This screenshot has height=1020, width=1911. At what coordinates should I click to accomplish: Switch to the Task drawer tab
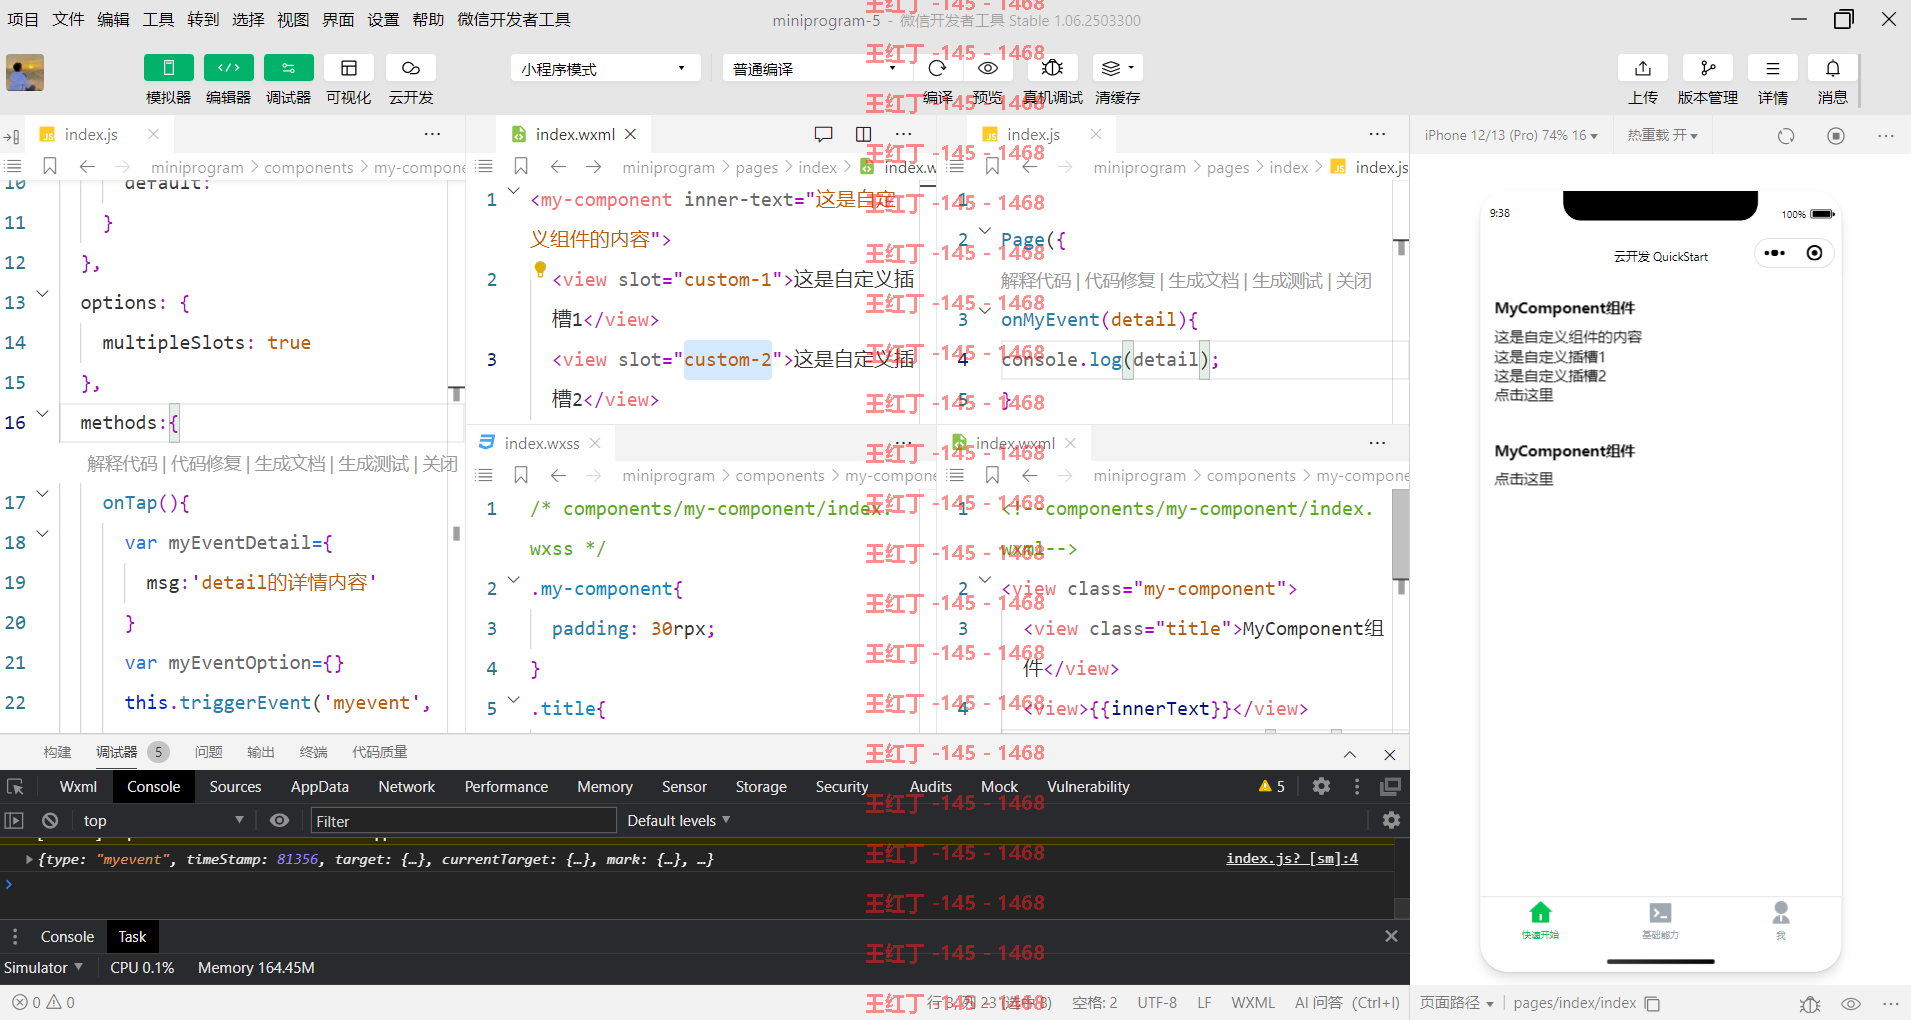pyautogui.click(x=132, y=937)
